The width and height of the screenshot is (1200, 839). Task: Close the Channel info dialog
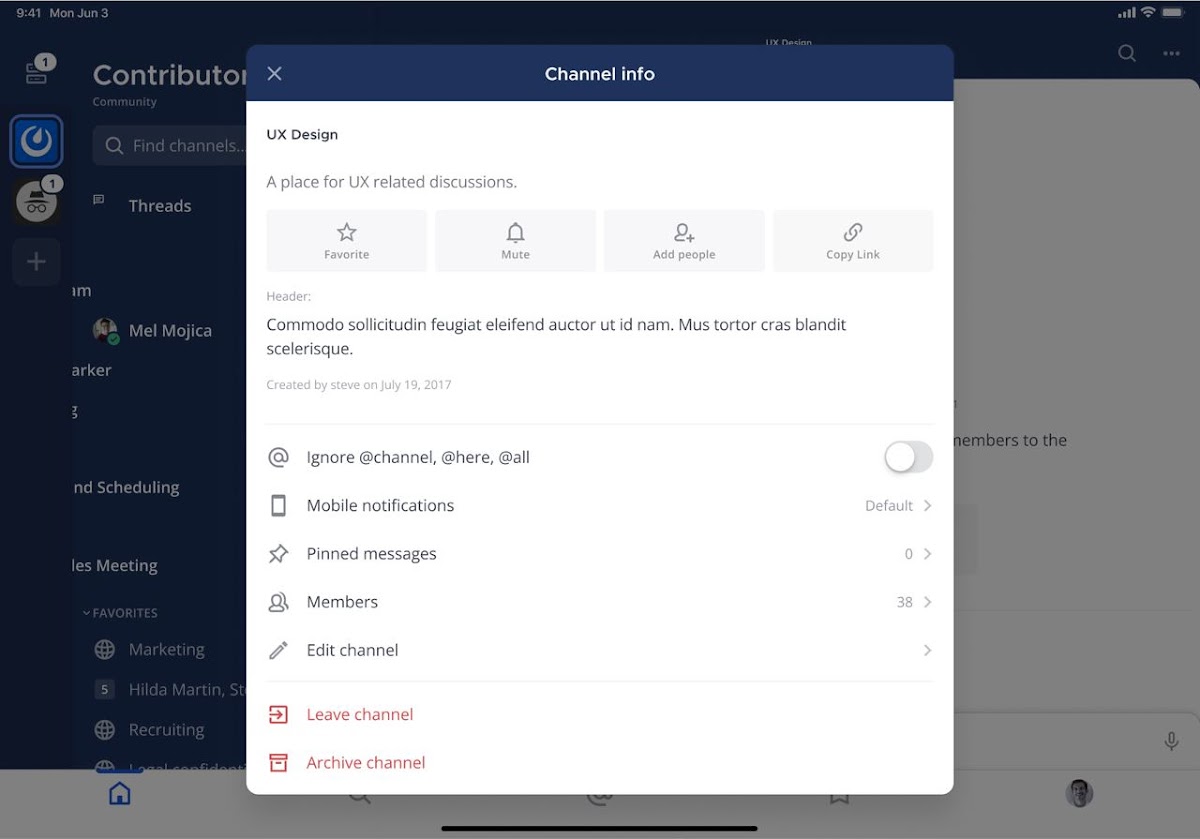point(275,74)
